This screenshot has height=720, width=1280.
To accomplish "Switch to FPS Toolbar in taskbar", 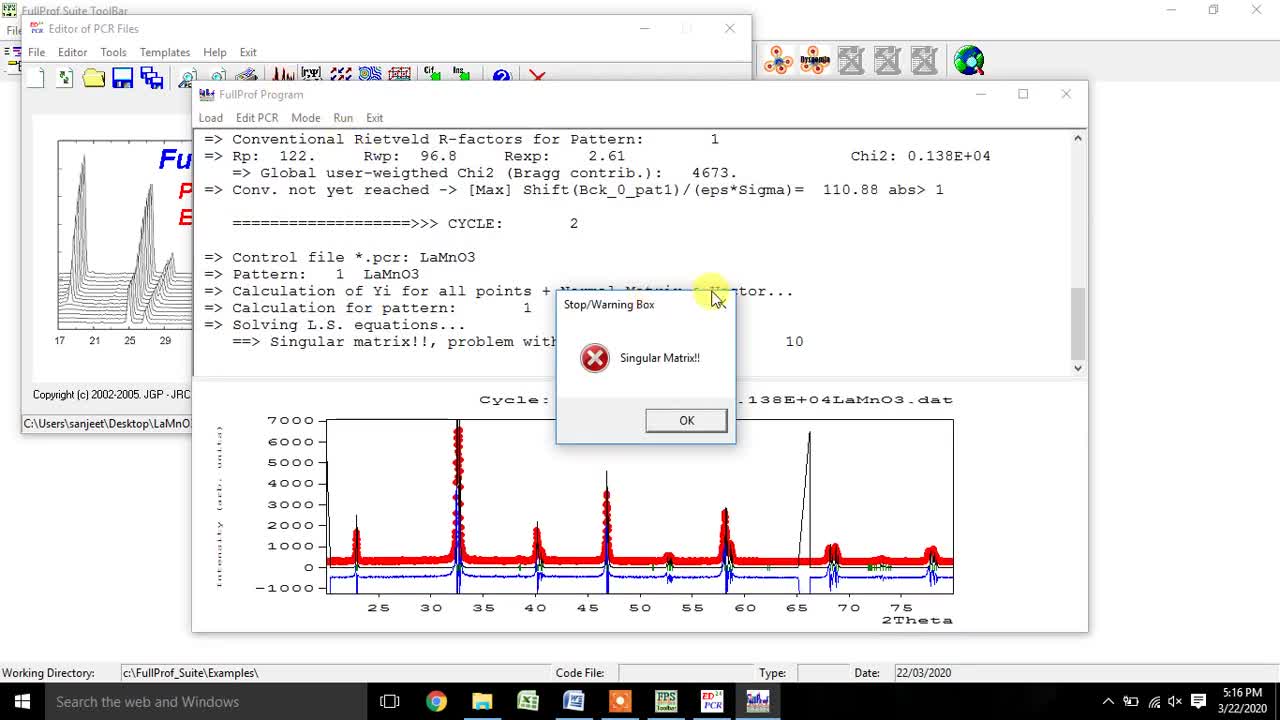I will 666,702.
